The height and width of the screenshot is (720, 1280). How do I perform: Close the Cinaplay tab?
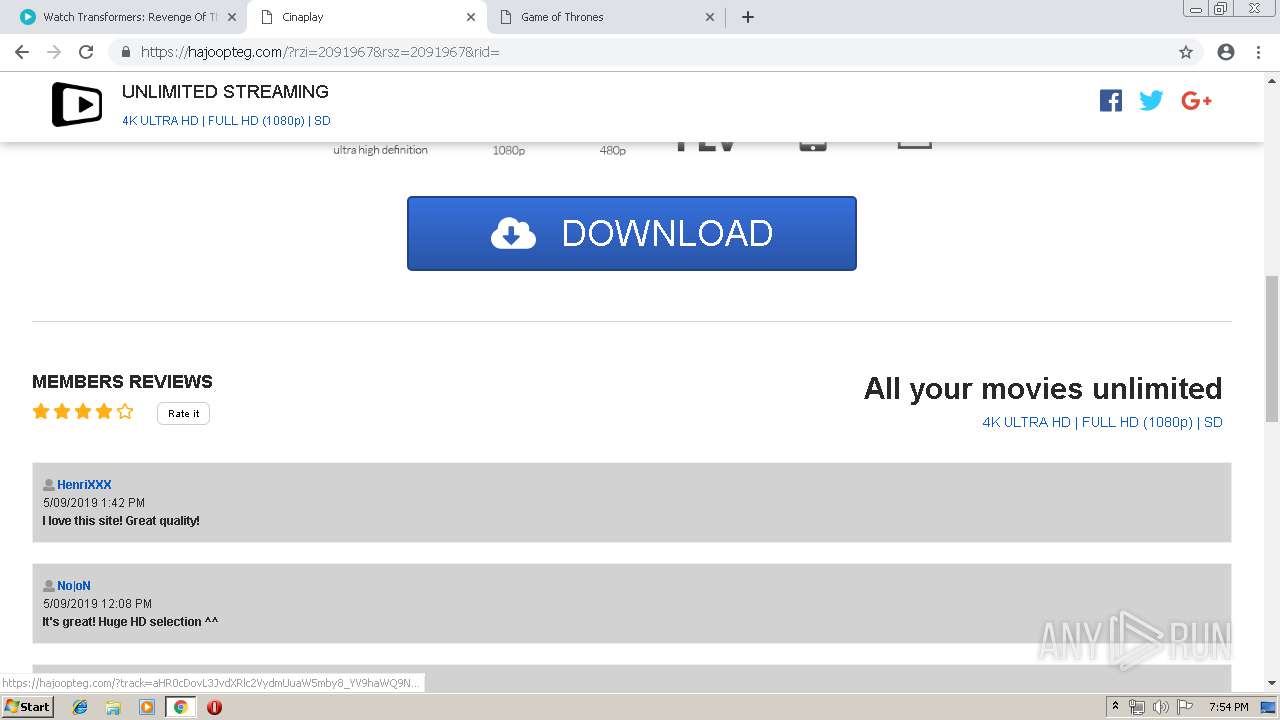[471, 17]
